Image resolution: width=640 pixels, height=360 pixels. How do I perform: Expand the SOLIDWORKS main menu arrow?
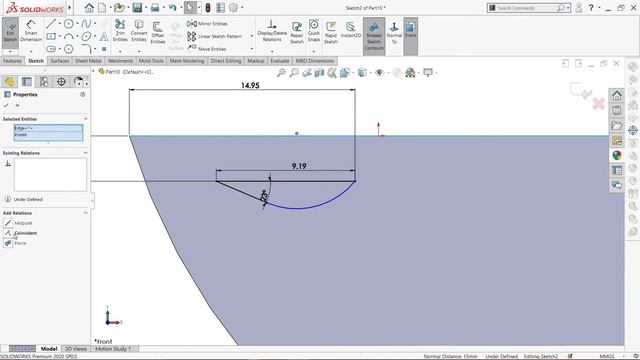coord(70,7)
